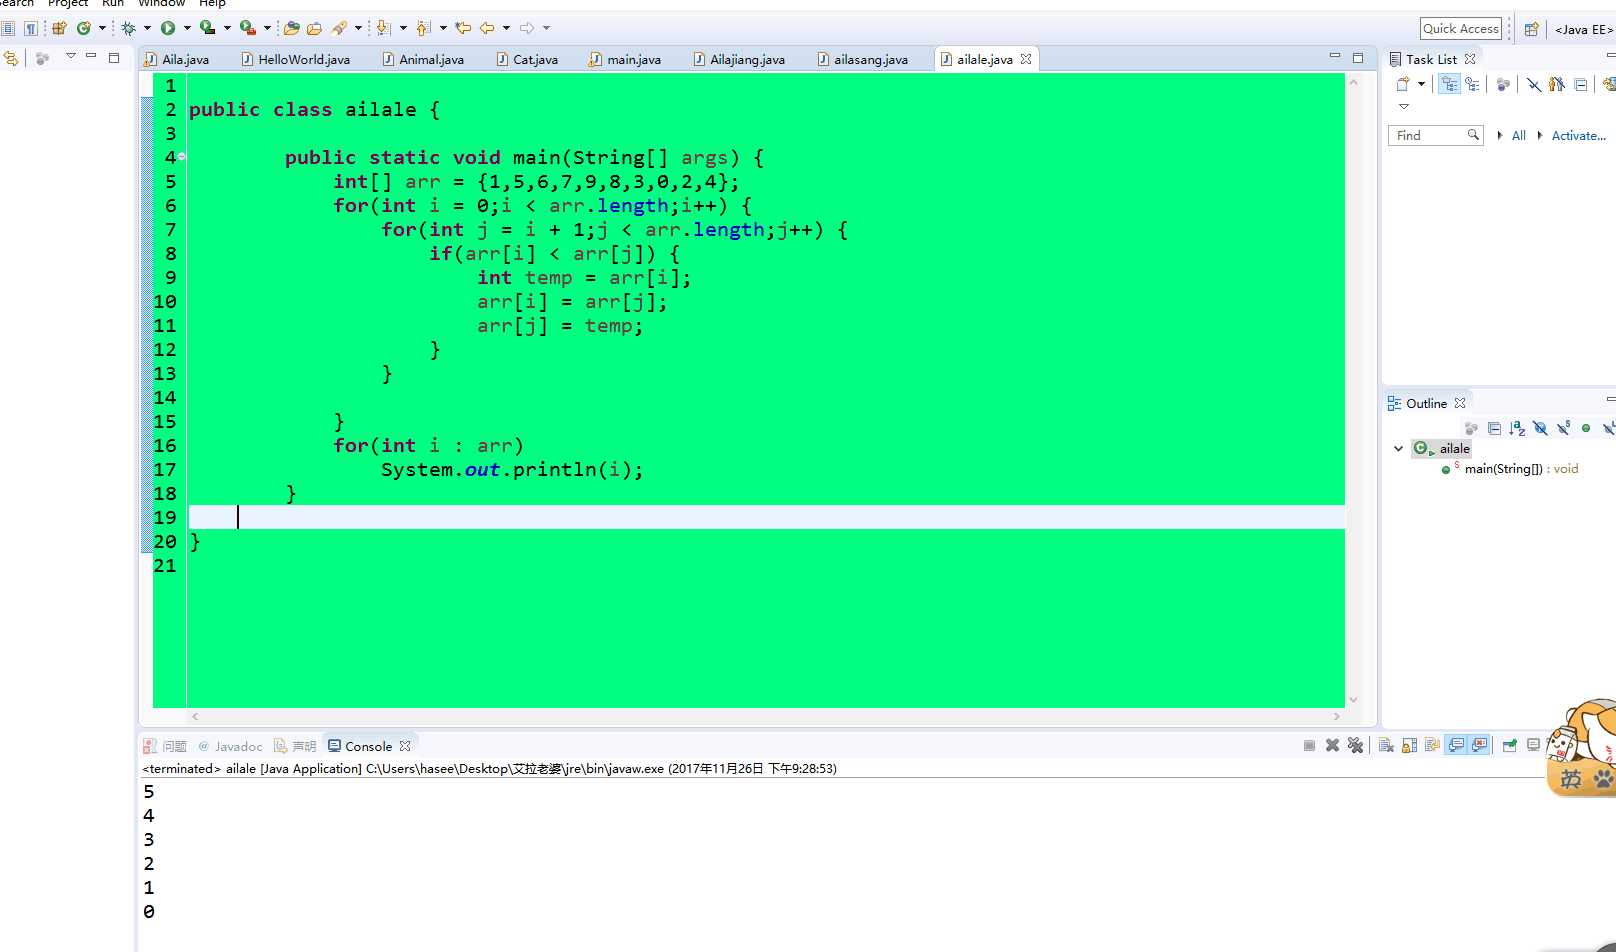Open New Java Class dropdown arrow

click(102, 28)
